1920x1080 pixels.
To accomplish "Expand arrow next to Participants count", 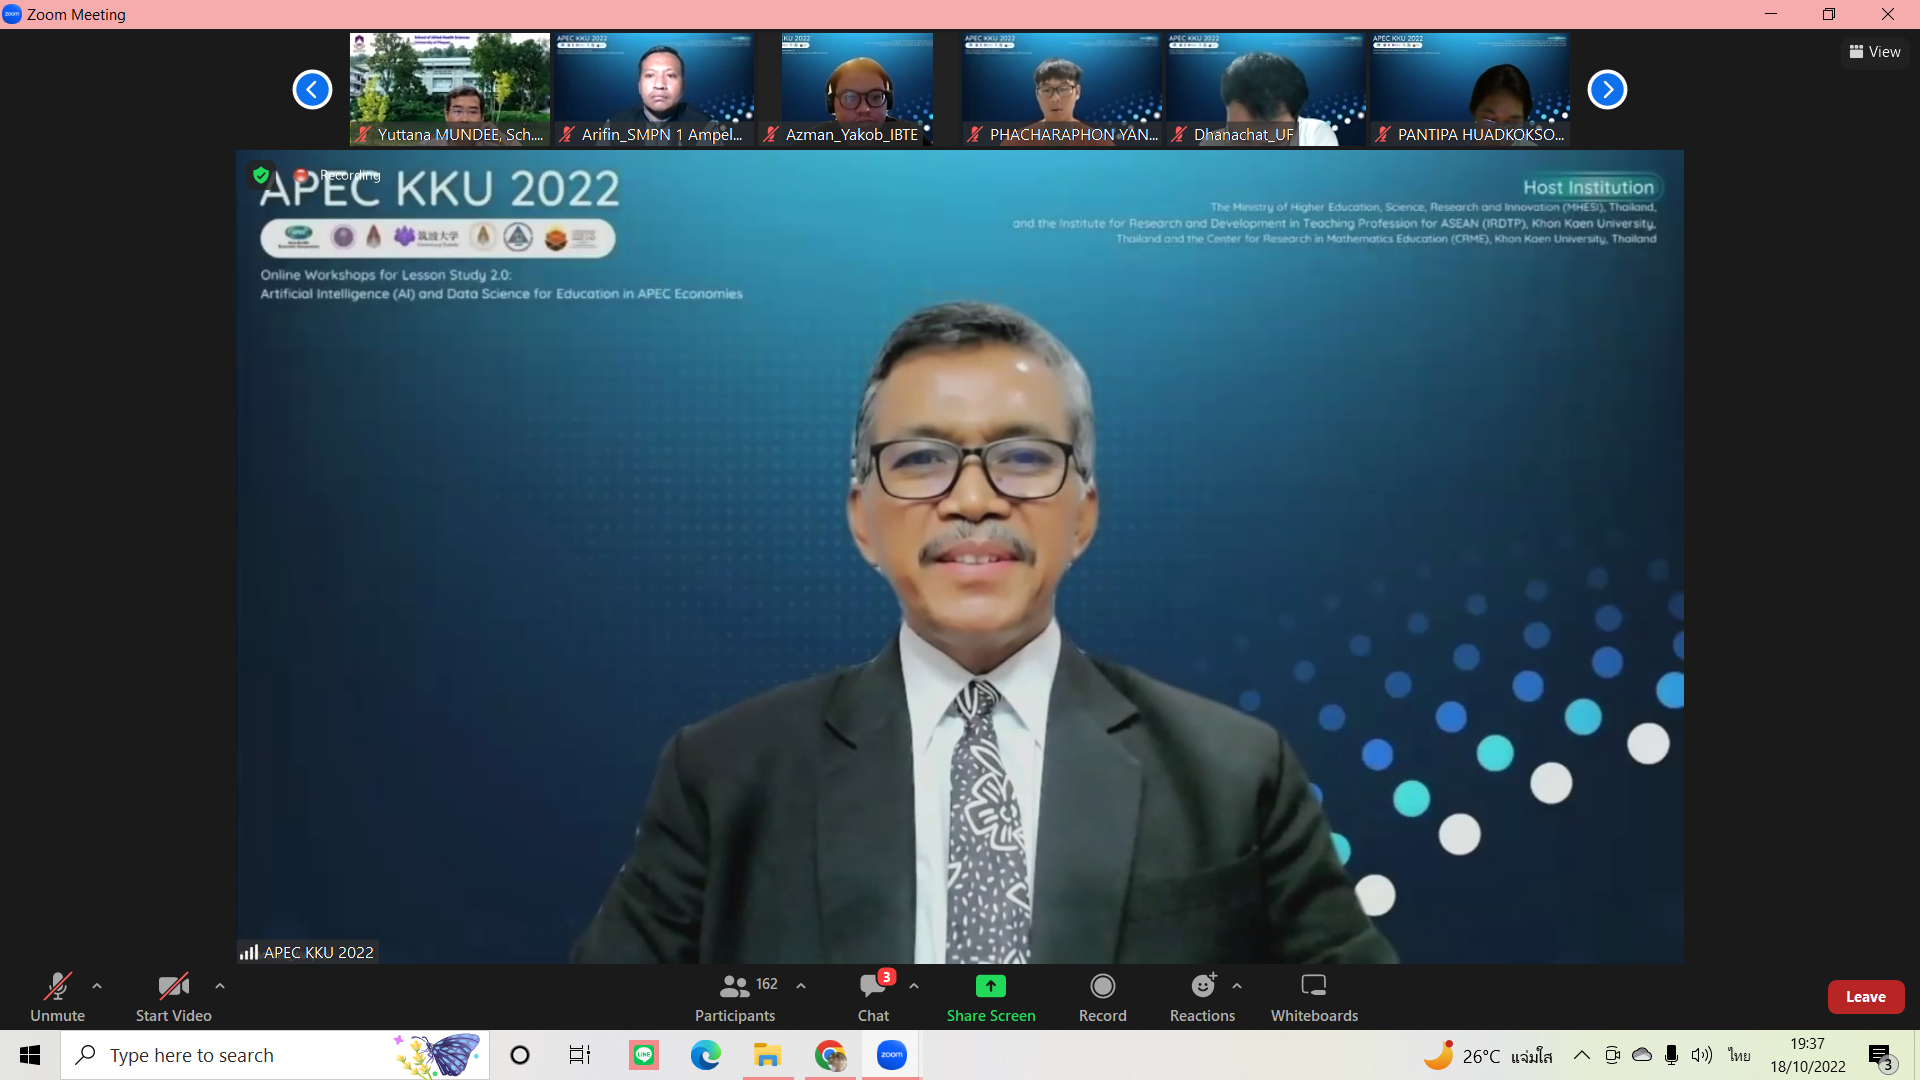I will (801, 986).
